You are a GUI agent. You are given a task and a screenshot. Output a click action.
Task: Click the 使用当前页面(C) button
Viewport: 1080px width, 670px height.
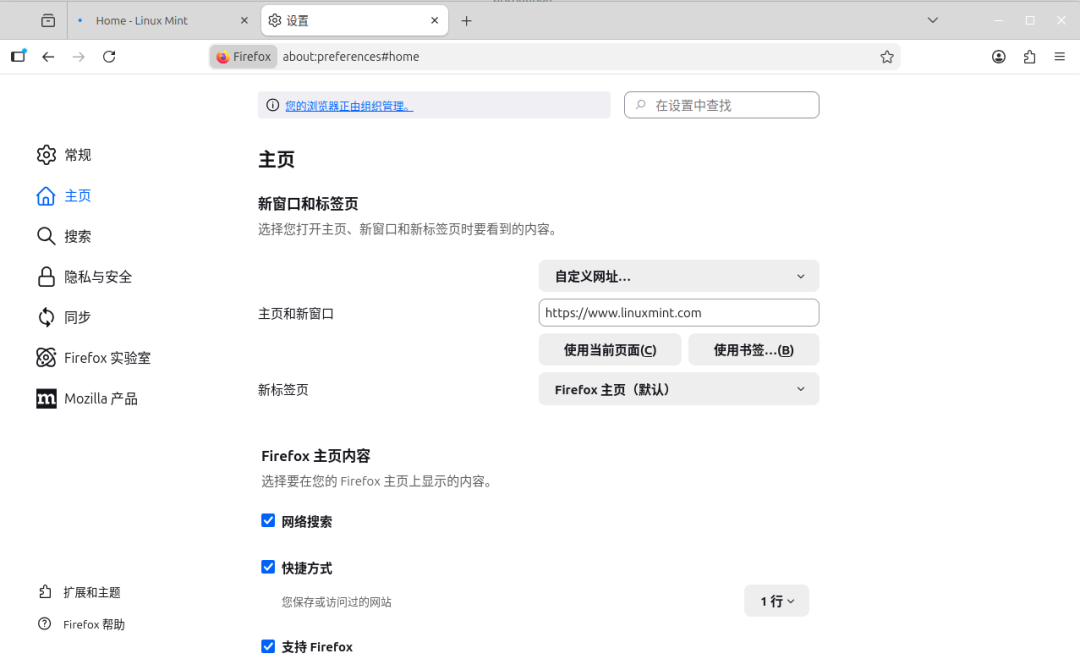pyautogui.click(x=610, y=350)
